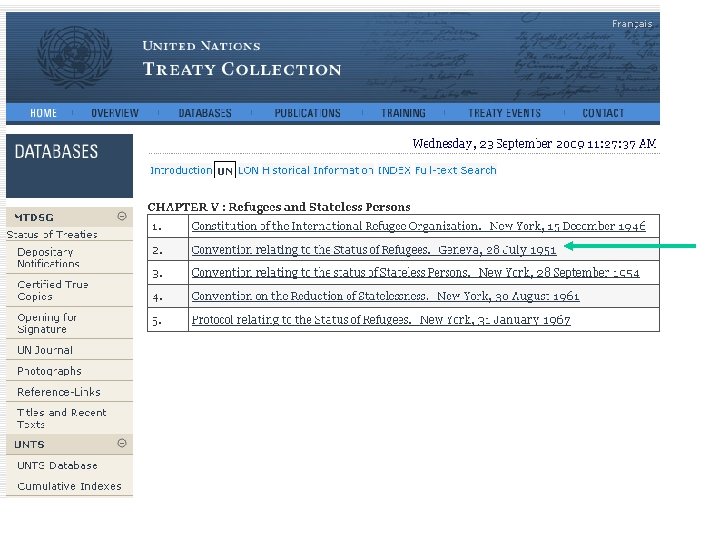720x540 pixels.
Task: Click the MTDSG section header text
Action: pyautogui.click(x=34, y=217)
